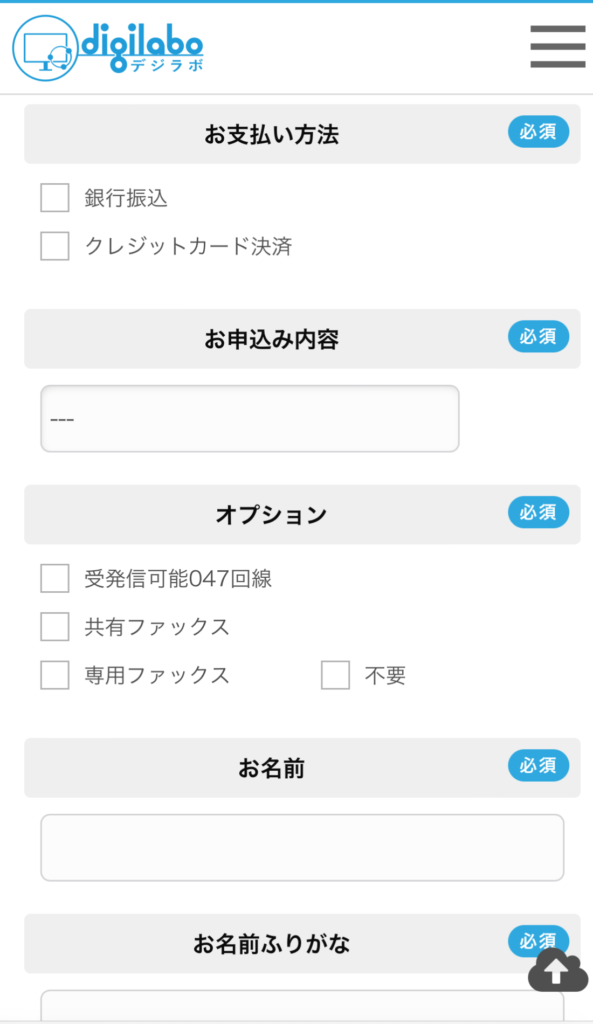Click the 必須 badge beside お申込み内容
The image size is (593, 1024).
coord(538,336)
